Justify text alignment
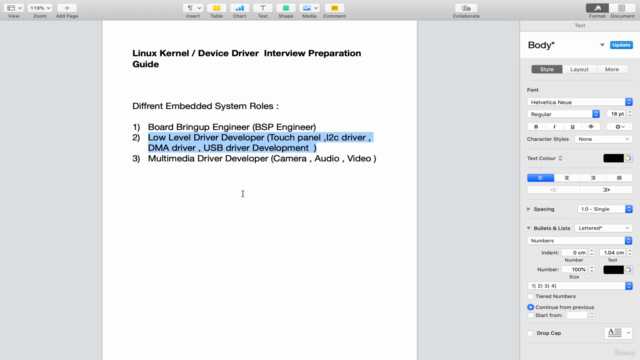The width and height of the screenshot is (640, 360). 619,178
